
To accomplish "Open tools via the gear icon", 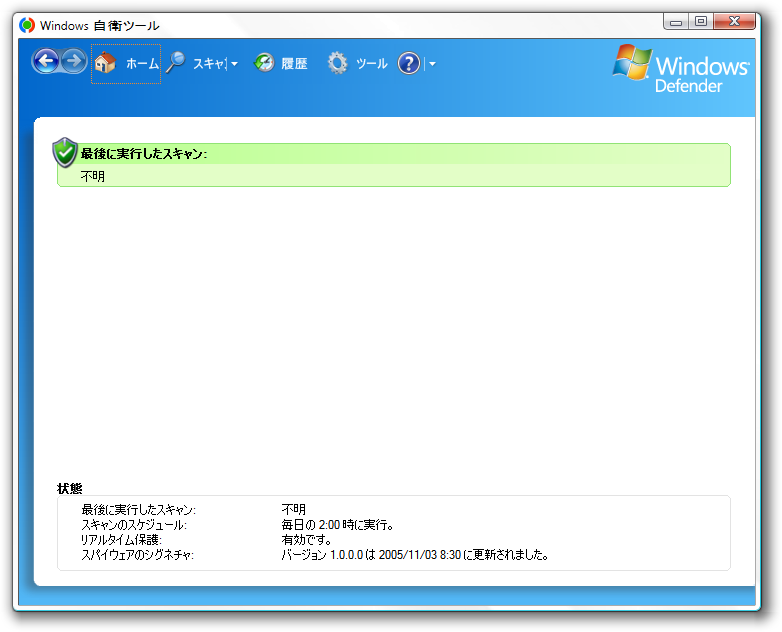I will click(338, 63).
